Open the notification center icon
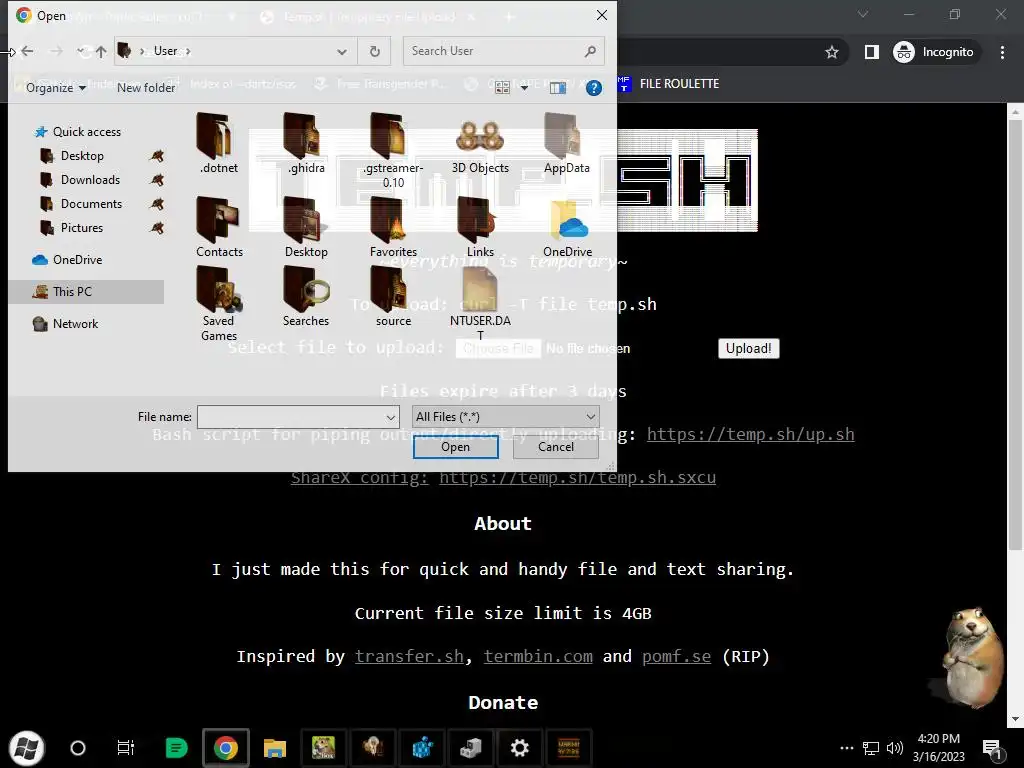The image size is (1024, 768). coord(992,748)
